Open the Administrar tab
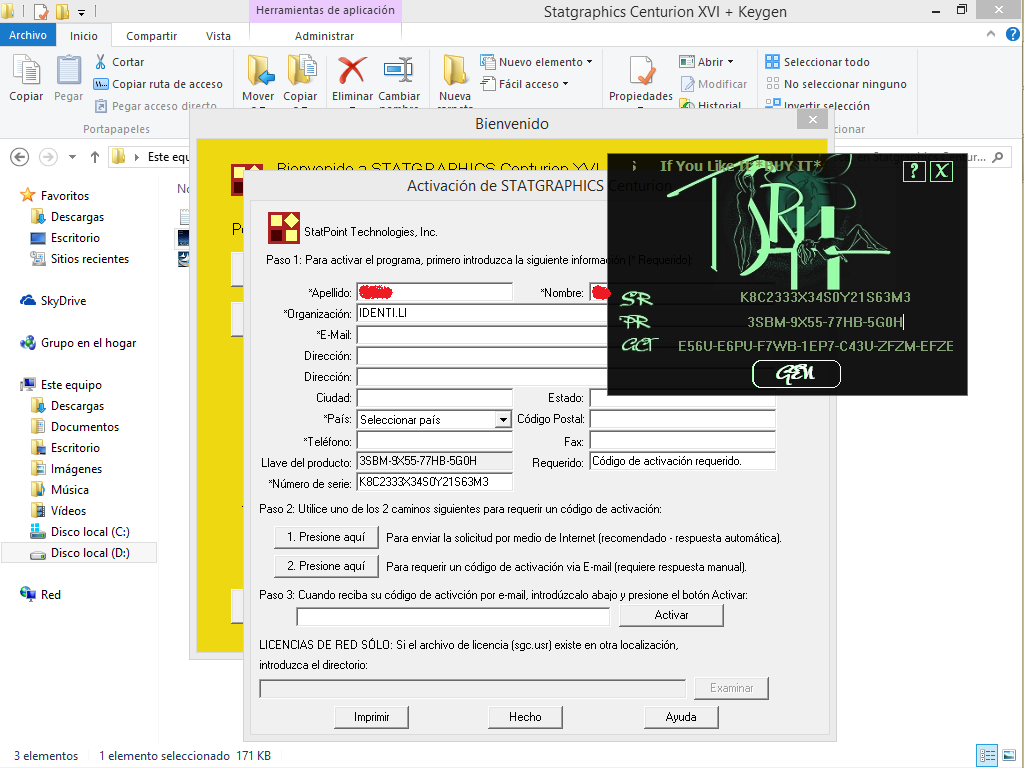 tap(325, 36)
